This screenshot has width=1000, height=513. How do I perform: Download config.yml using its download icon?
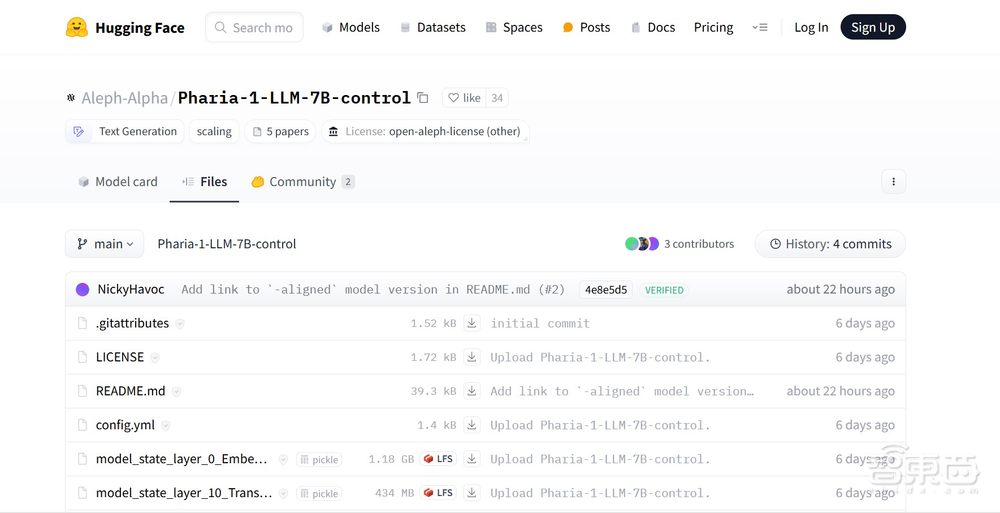tap(472, 425)
